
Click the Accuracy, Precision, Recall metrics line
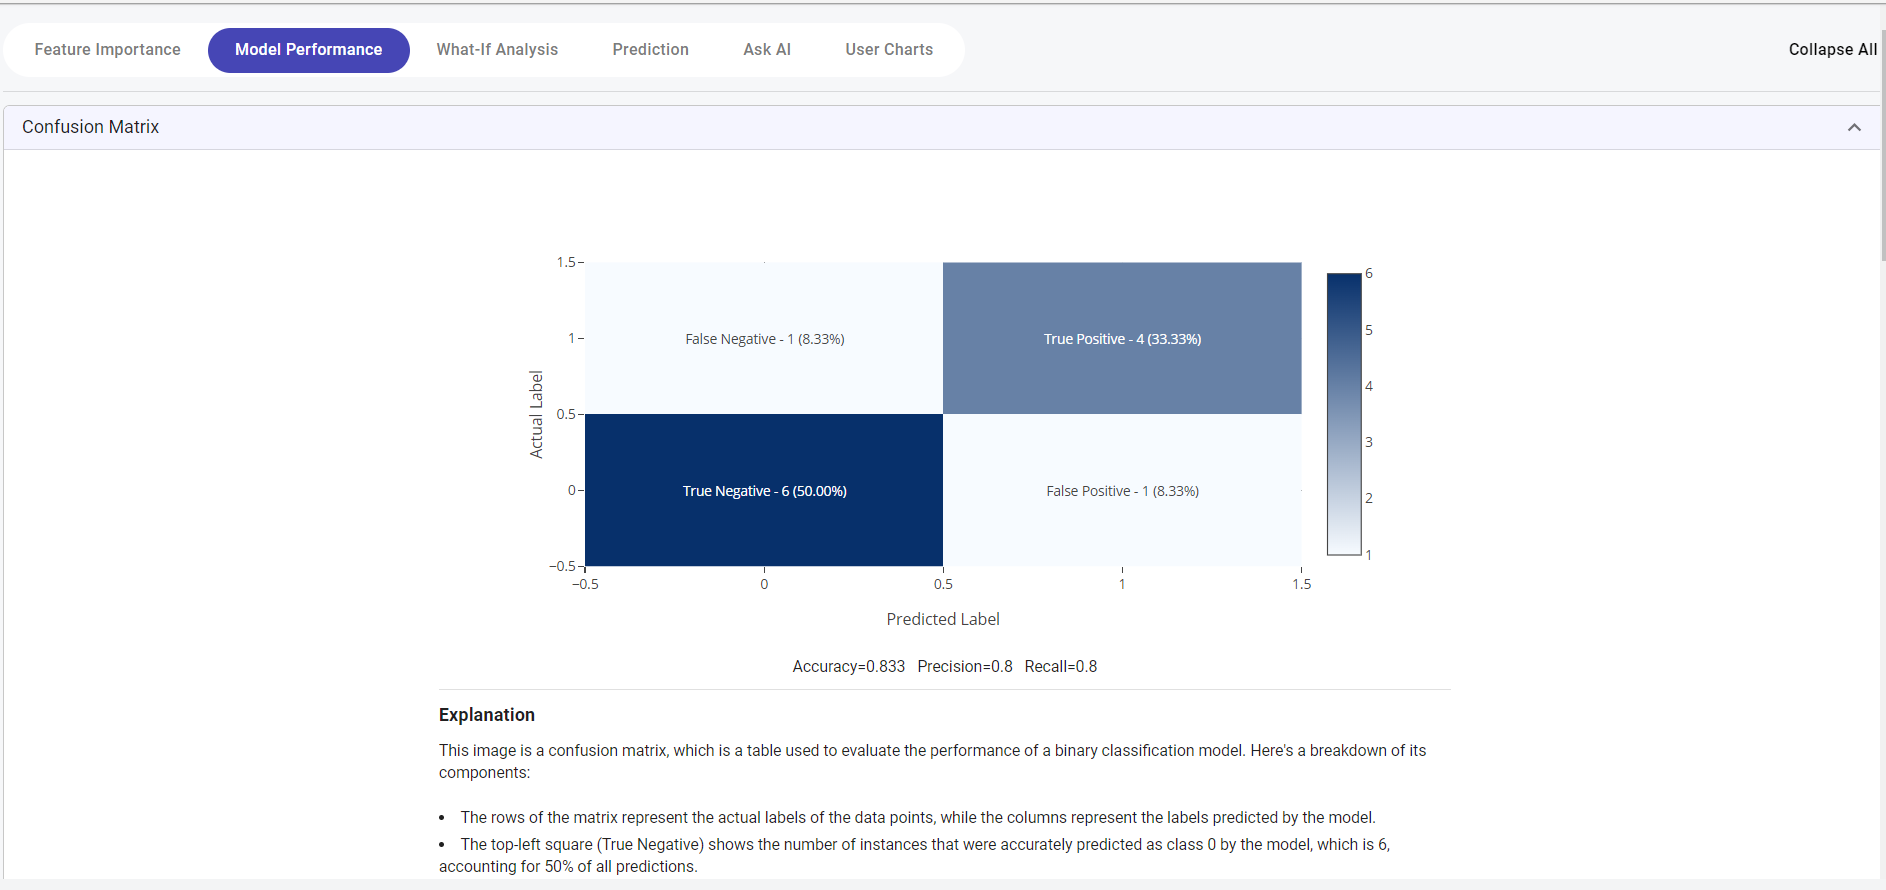pos(944,666)
